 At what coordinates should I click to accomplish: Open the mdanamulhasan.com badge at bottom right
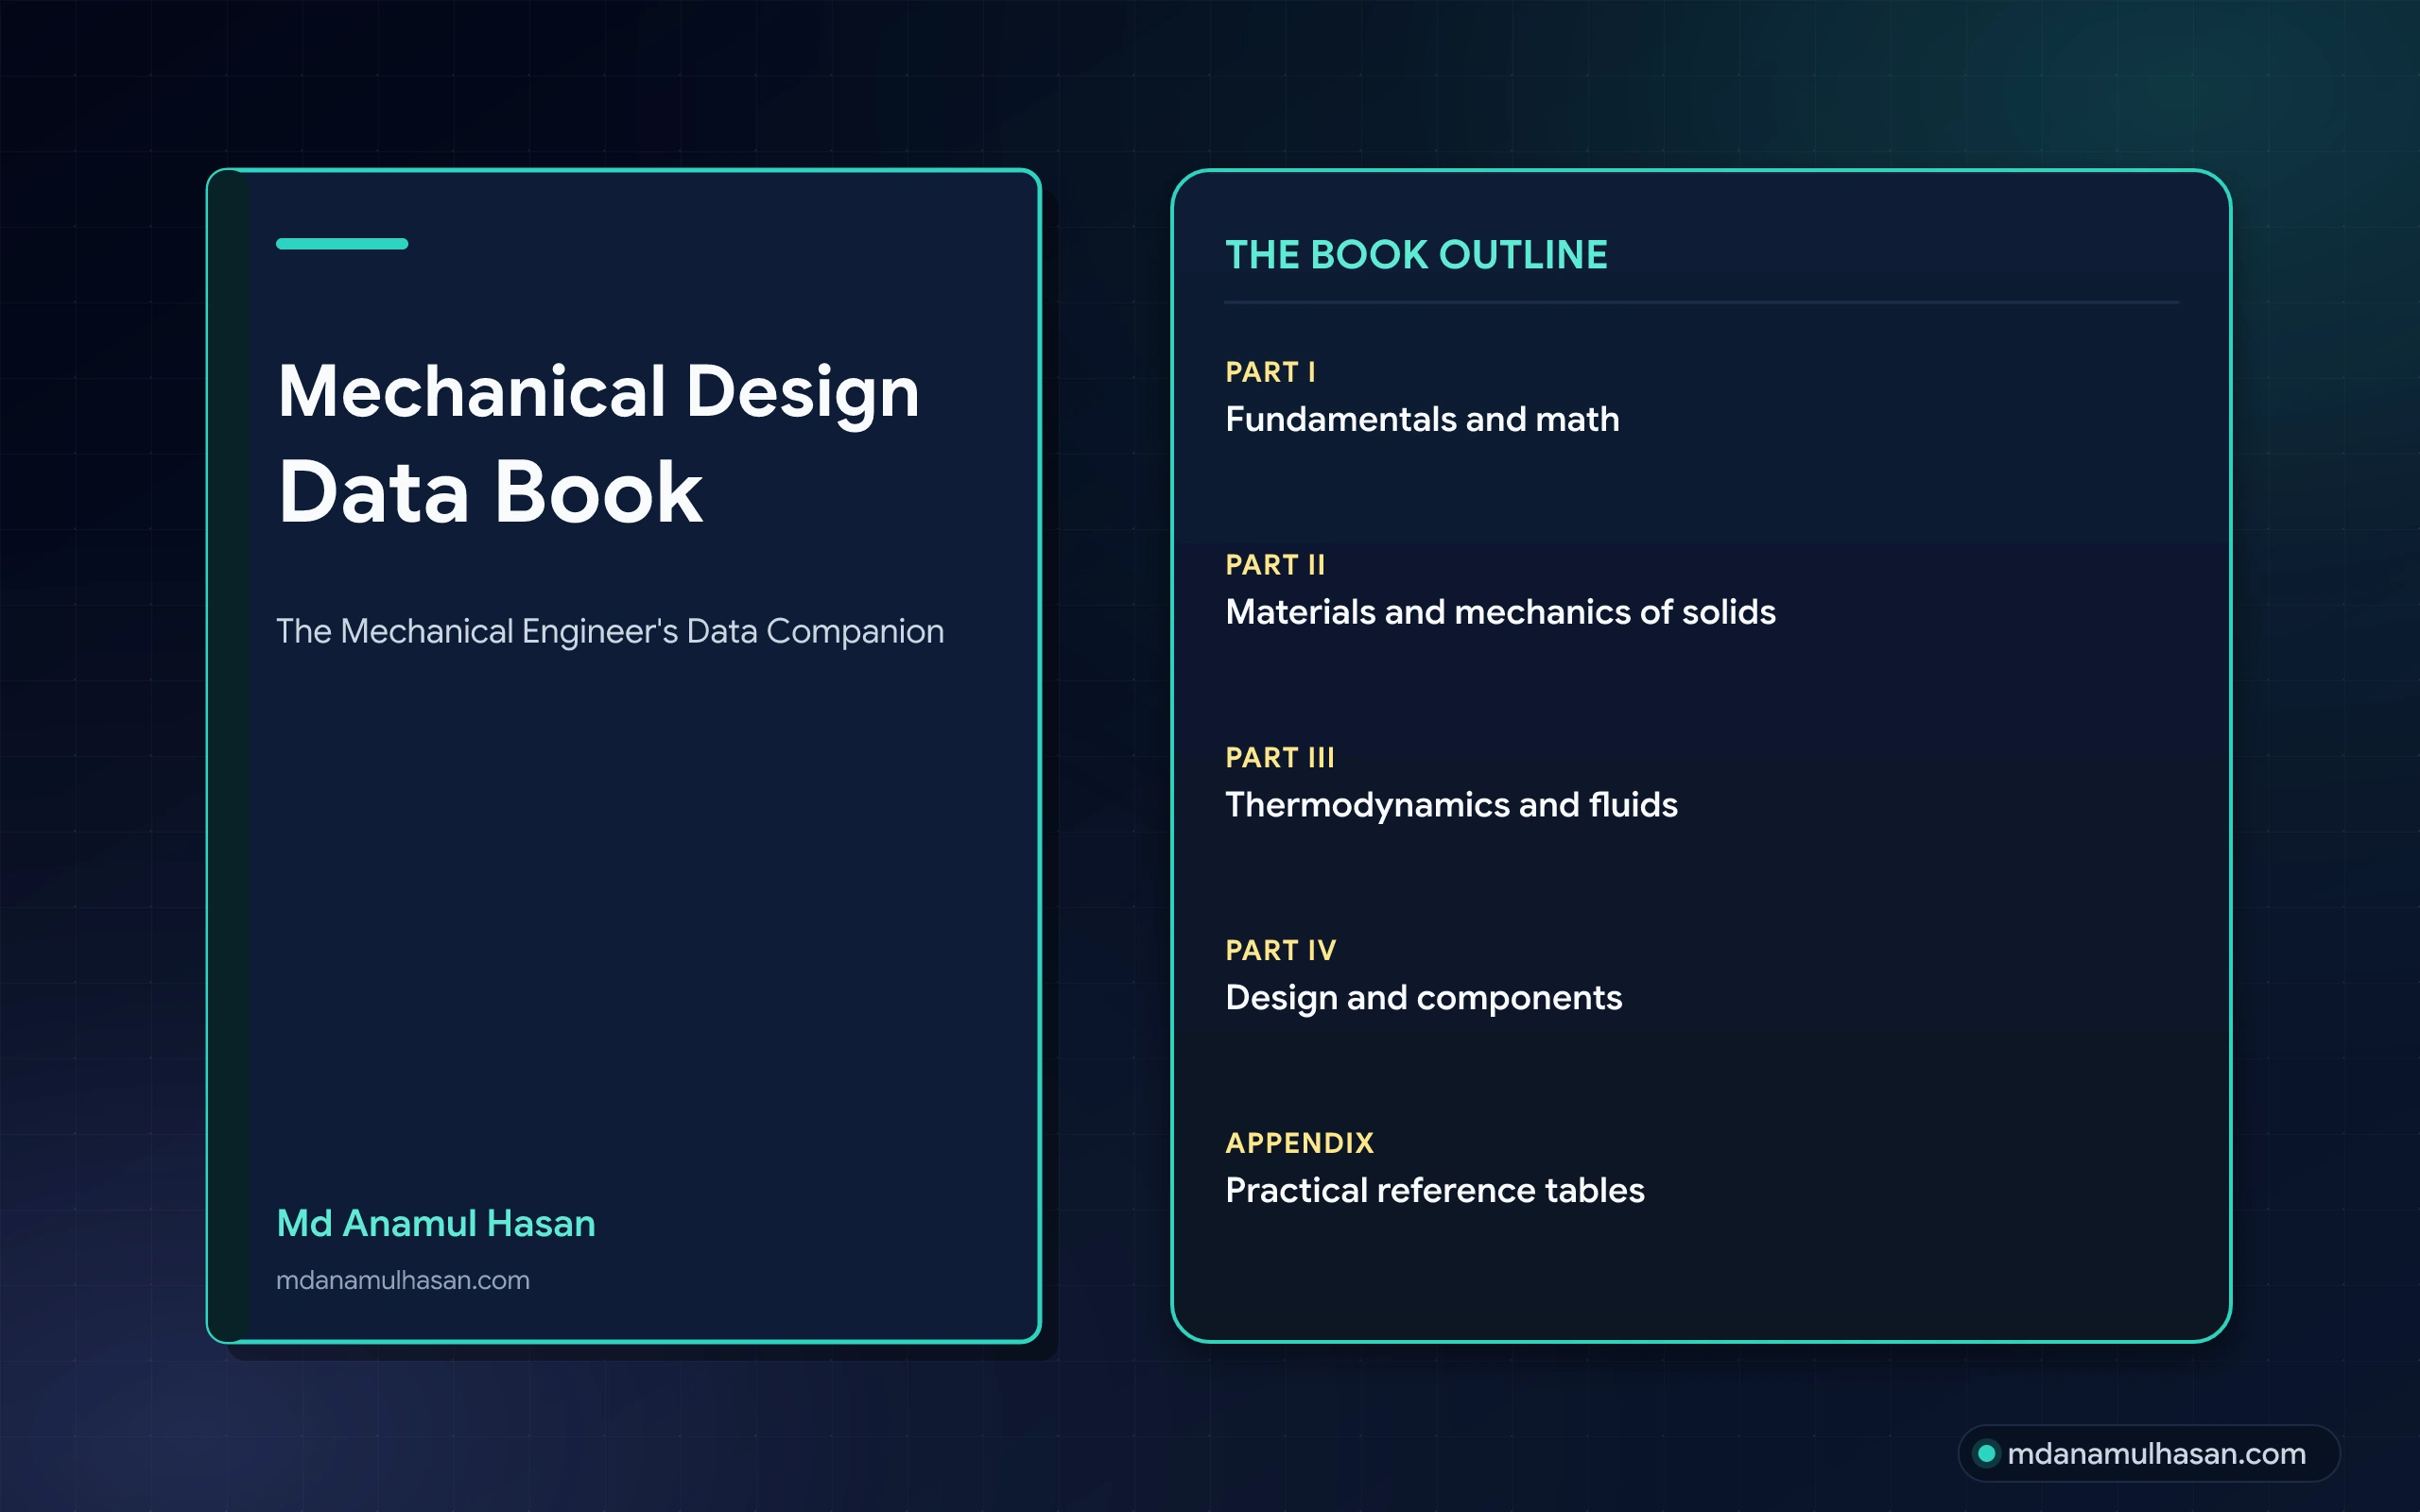pos(2149,1453)
